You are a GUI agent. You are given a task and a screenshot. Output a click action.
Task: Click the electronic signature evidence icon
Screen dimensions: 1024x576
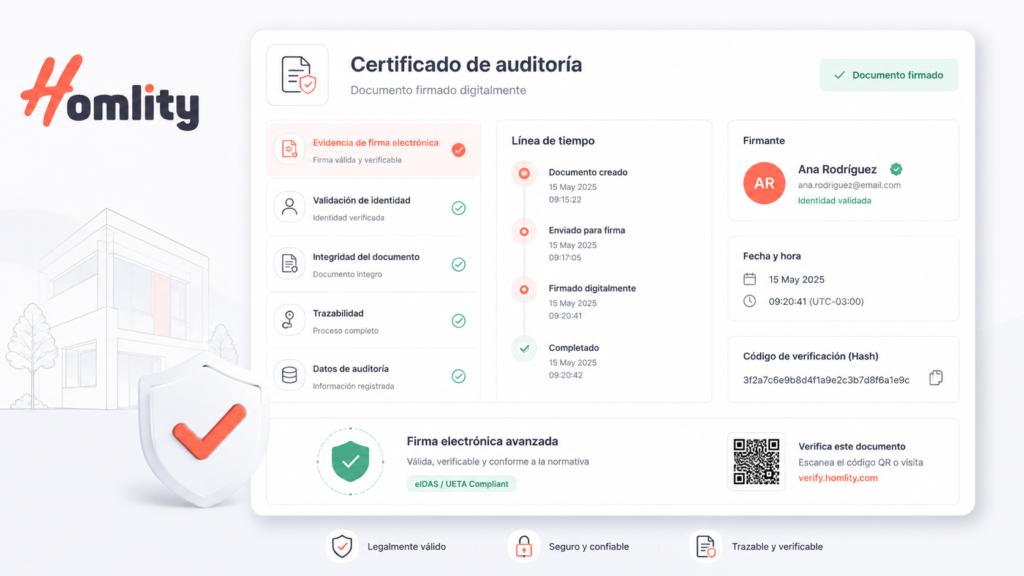(x=289, y=150)
